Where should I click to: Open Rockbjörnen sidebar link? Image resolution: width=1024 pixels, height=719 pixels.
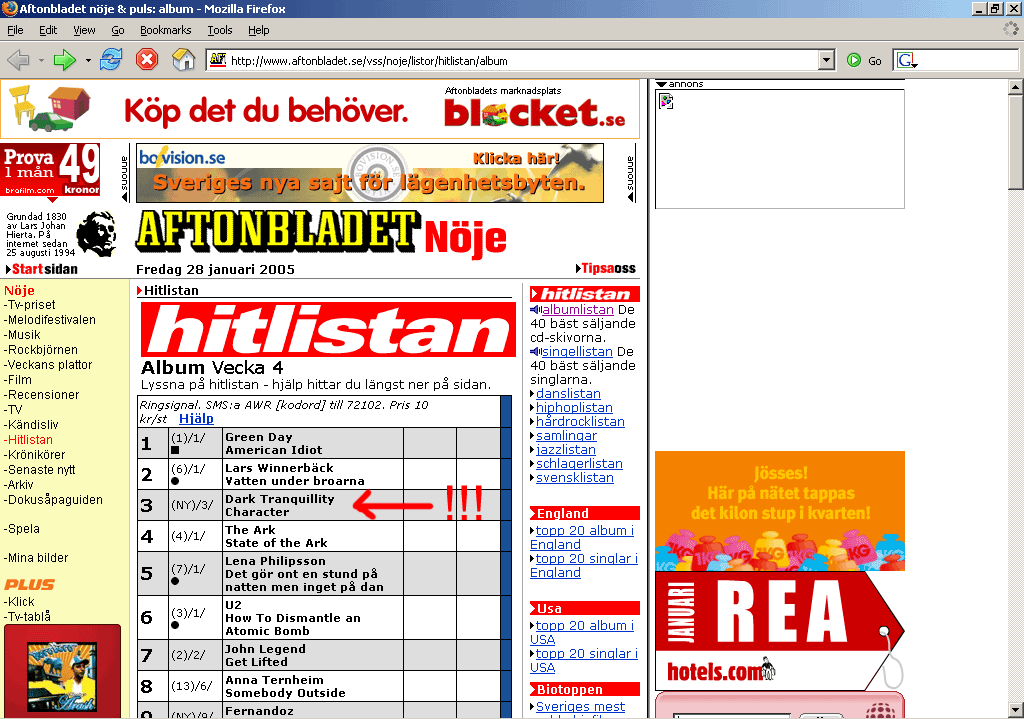click(x=40, y=350)
